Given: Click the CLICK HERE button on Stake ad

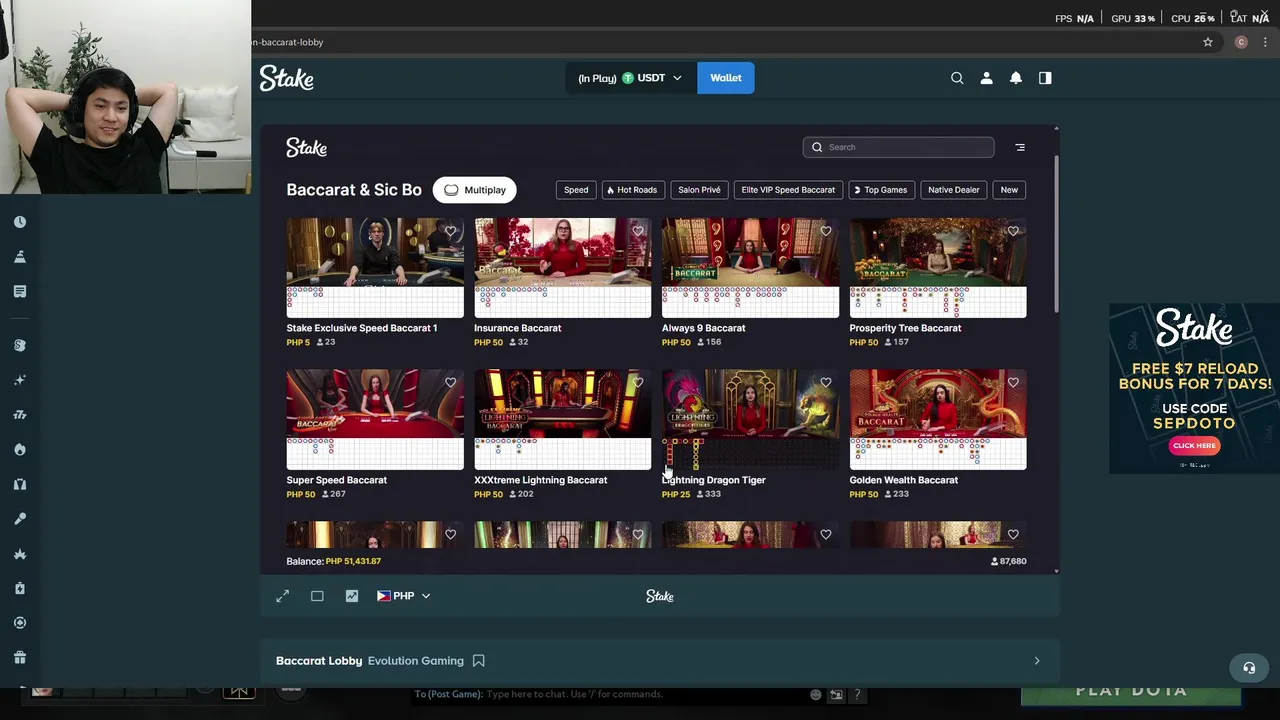Looking at the screenshot, I should click(1194, 446).
